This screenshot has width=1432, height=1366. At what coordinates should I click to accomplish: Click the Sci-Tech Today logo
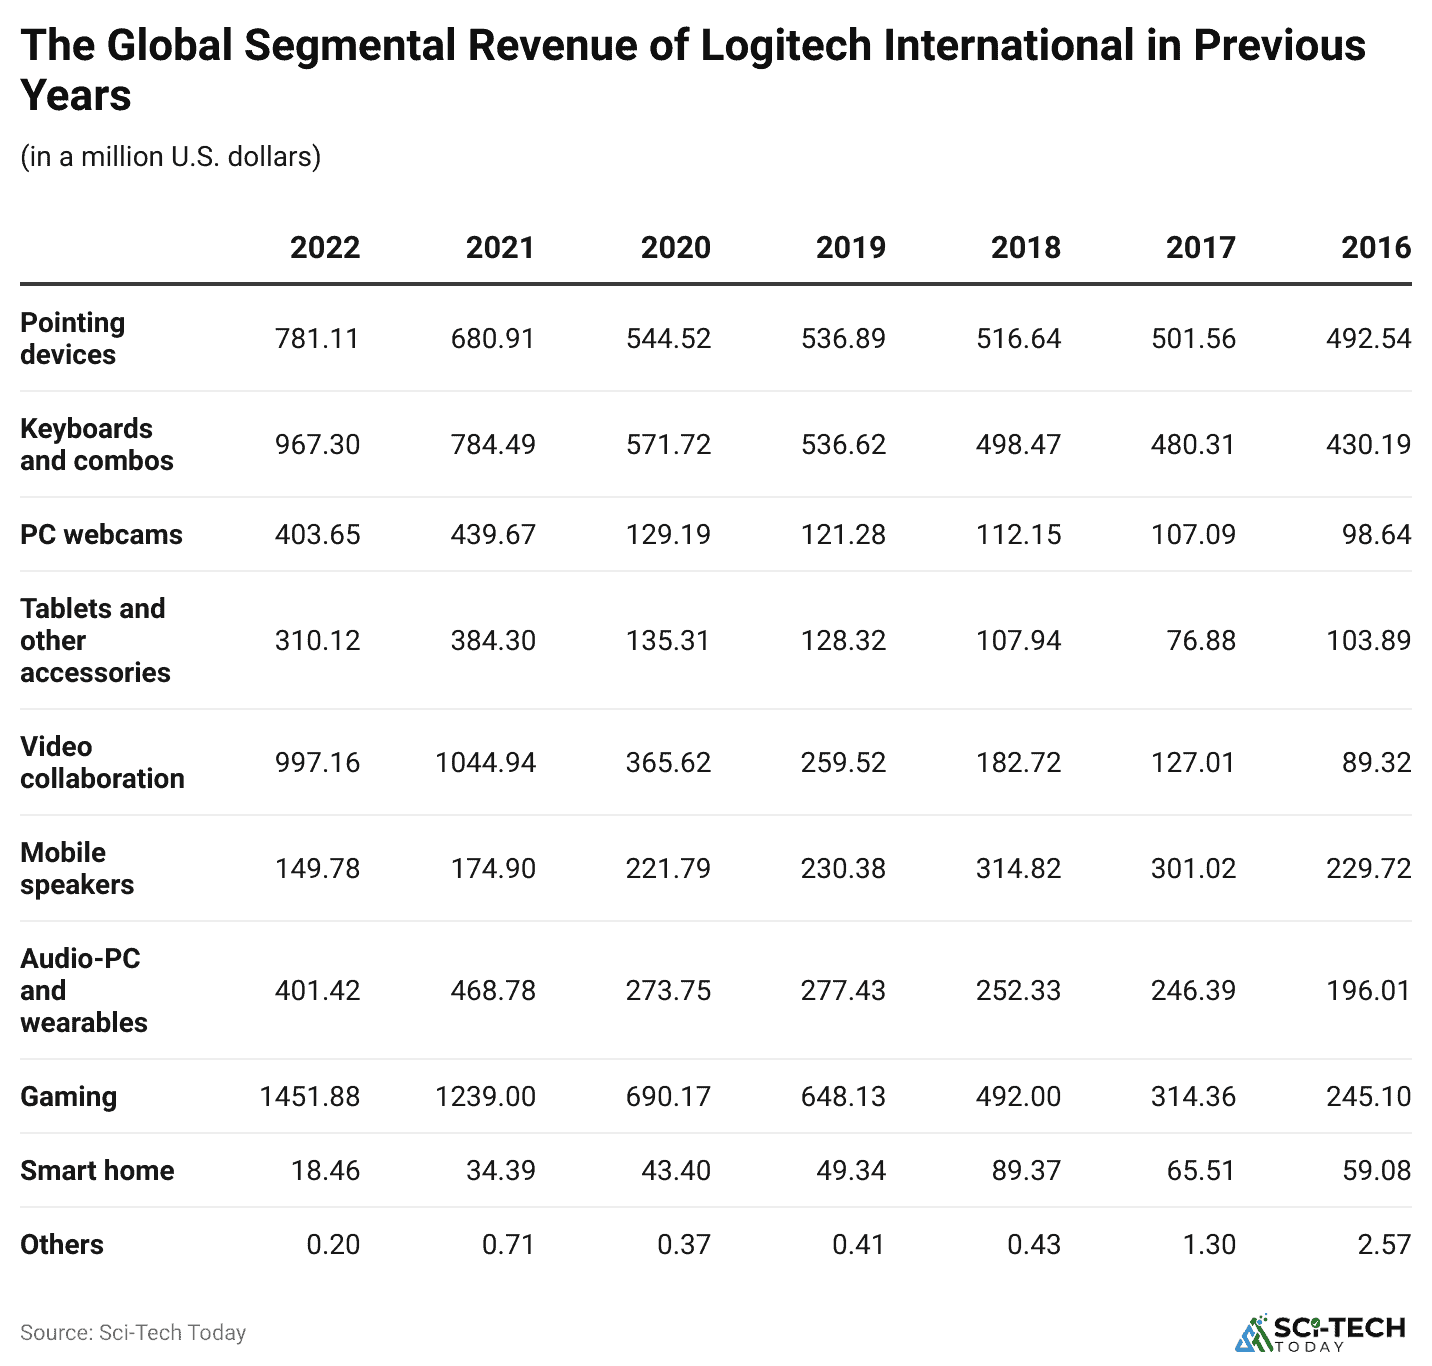point(1320,1331)
